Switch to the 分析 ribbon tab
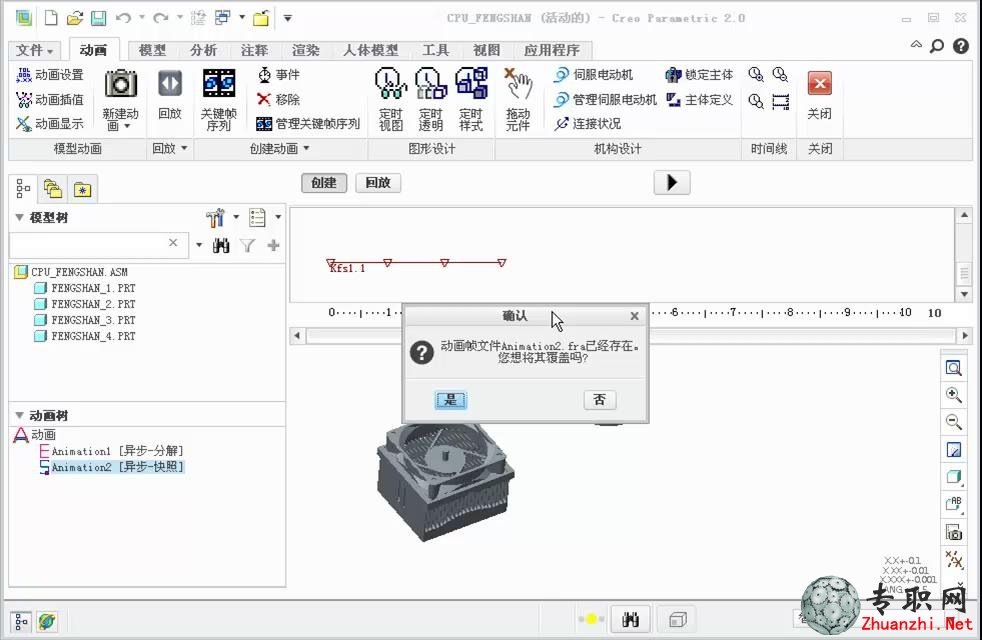The image size is (982, 640). [x=204, y=50]
